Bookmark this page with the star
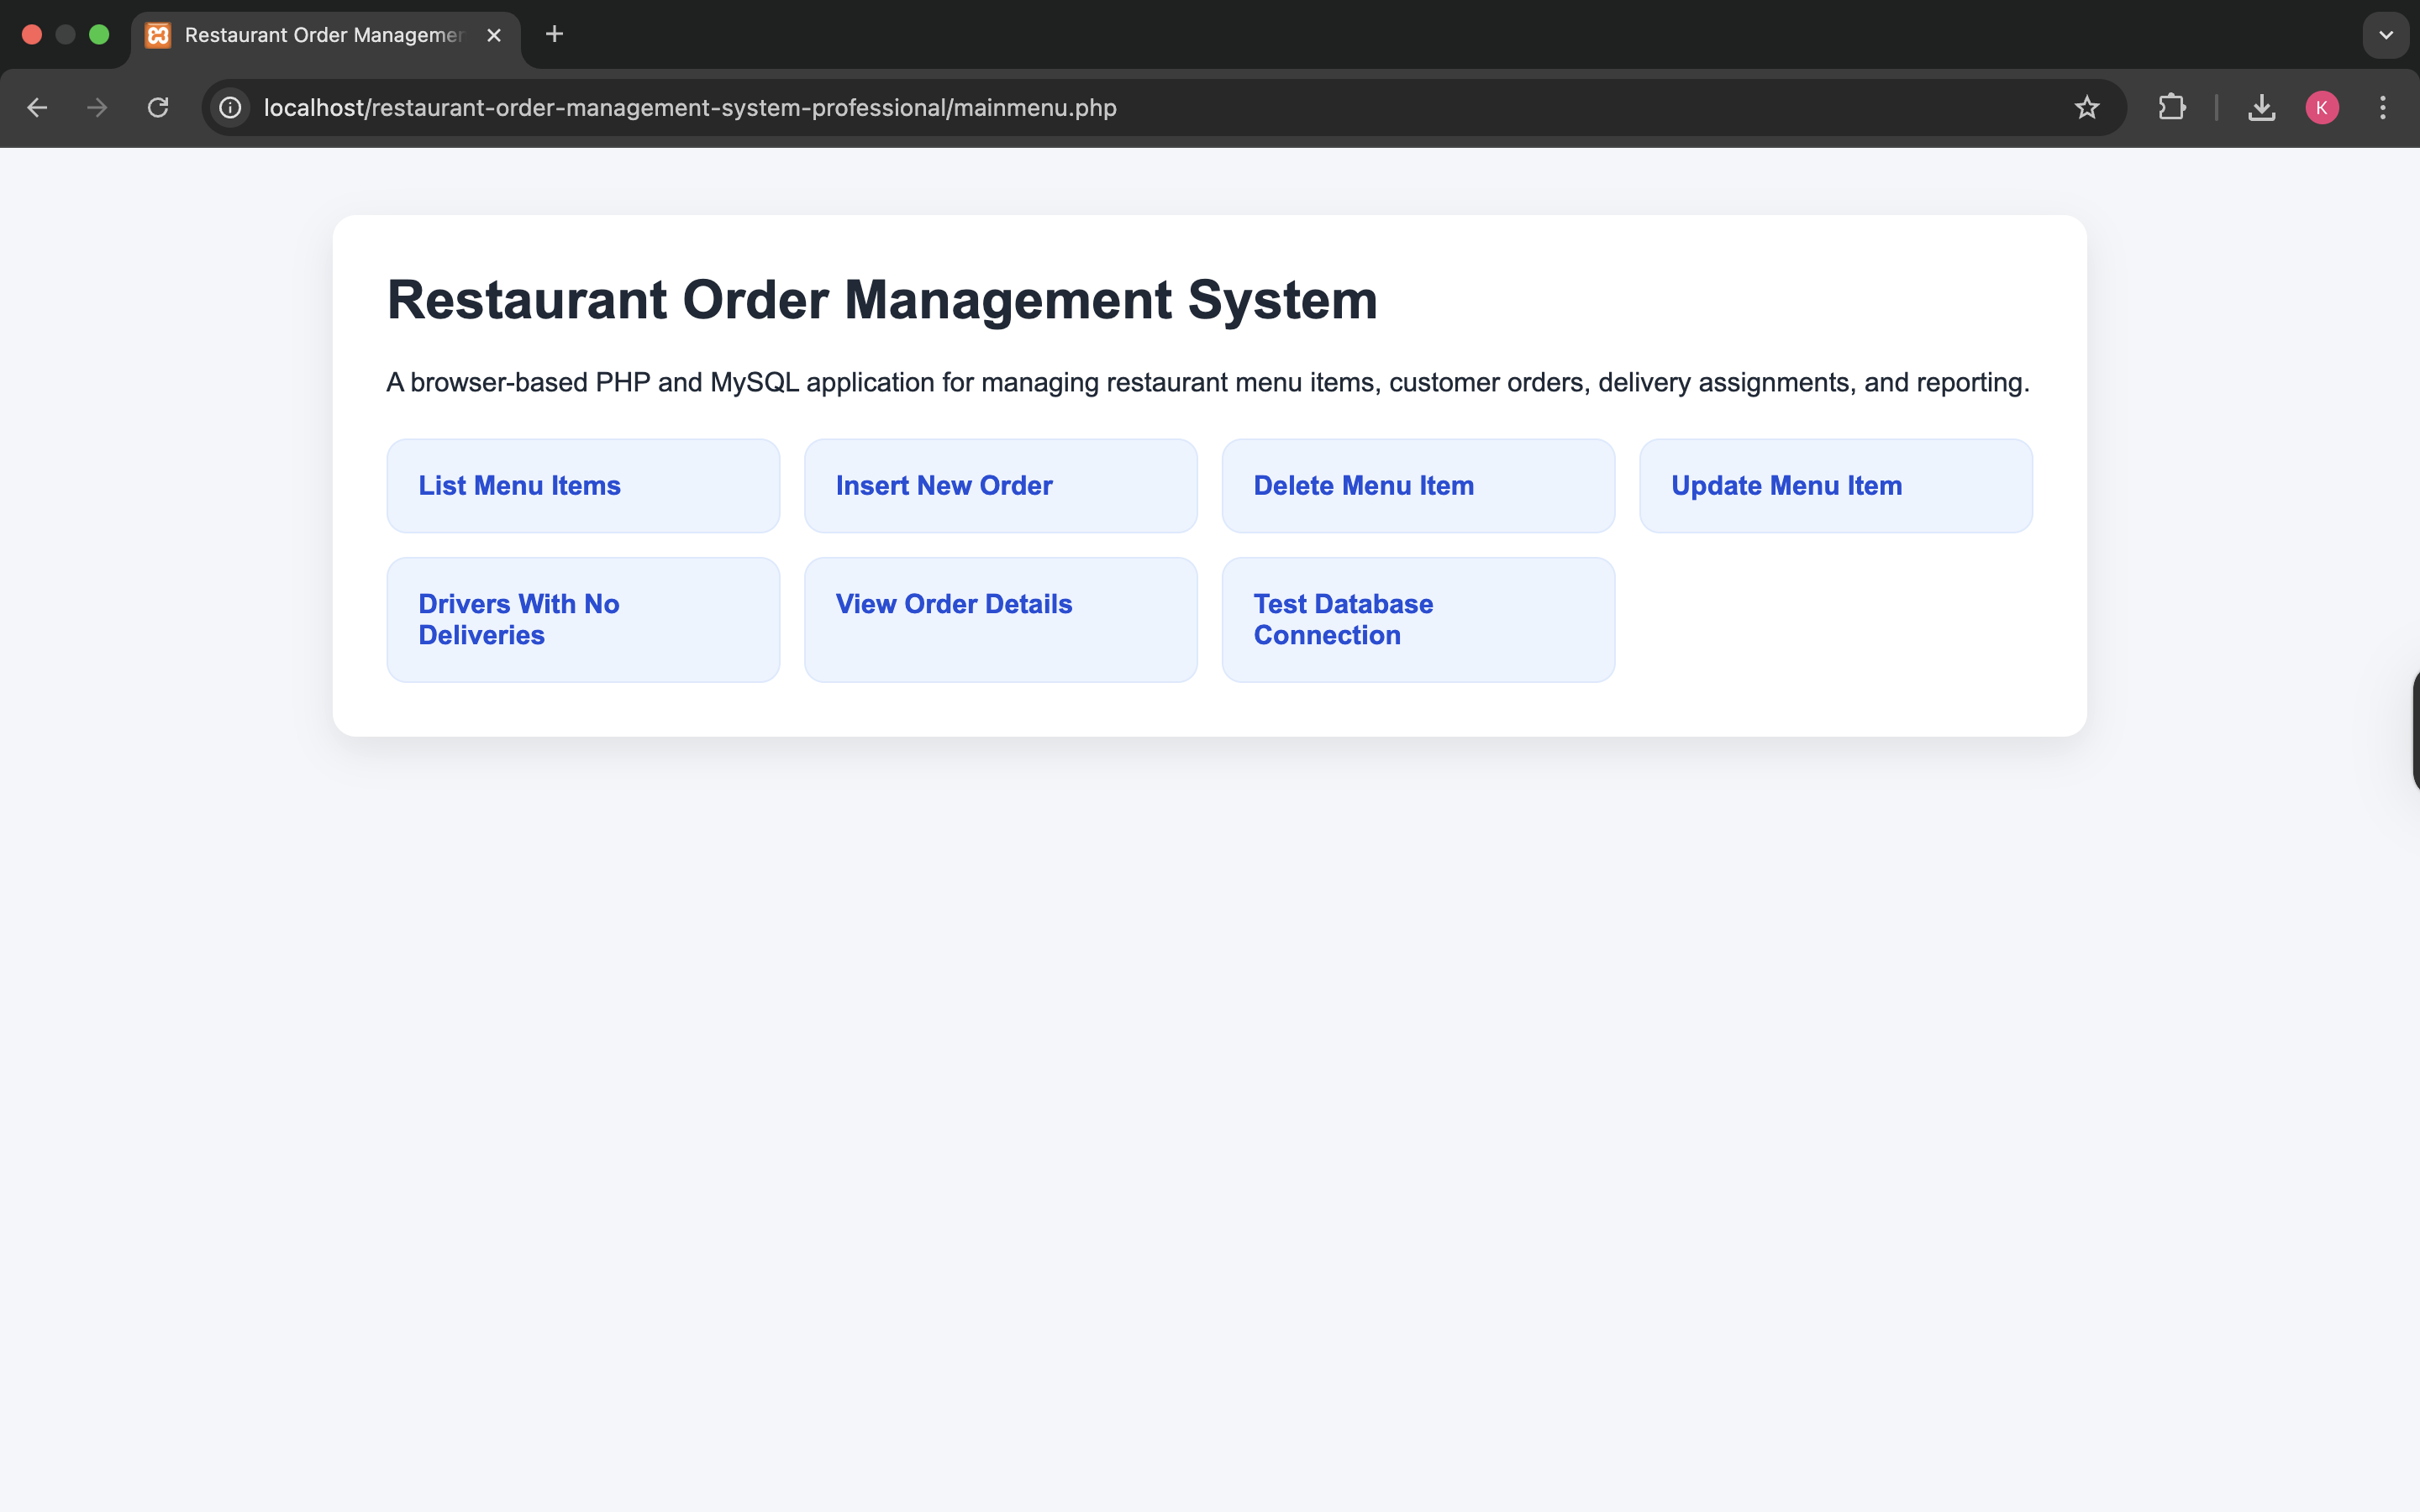 [2086, 108]
